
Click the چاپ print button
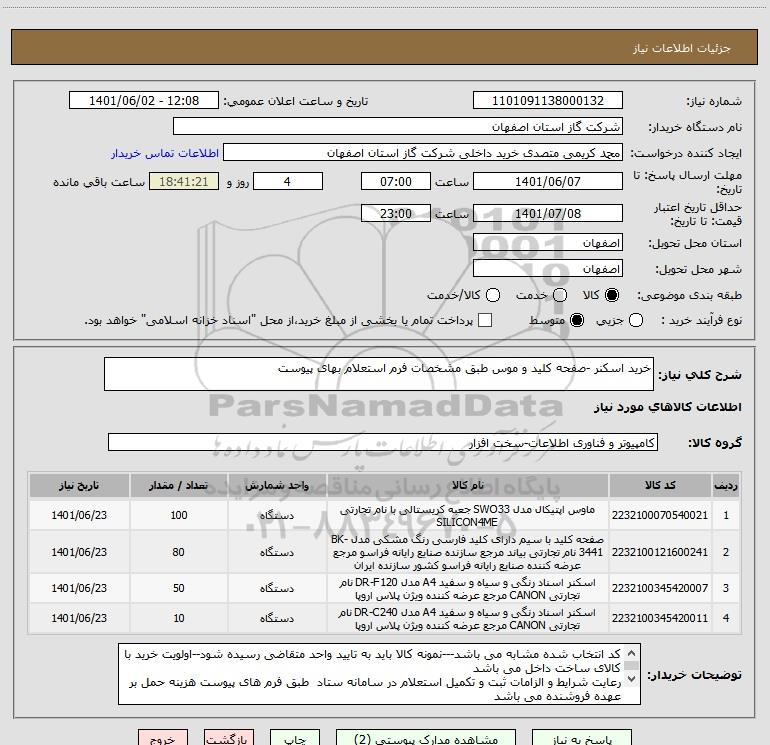click(295, 739)
